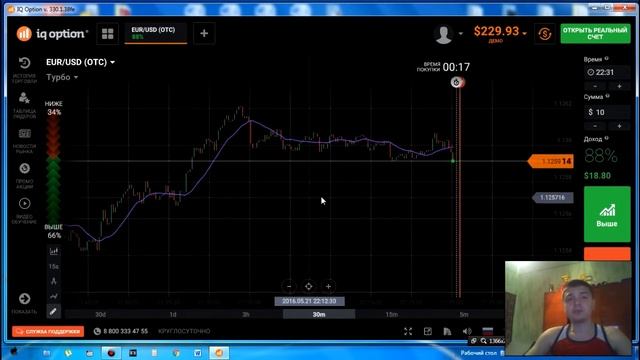Click the IQ Option logo

coord(52,33)
